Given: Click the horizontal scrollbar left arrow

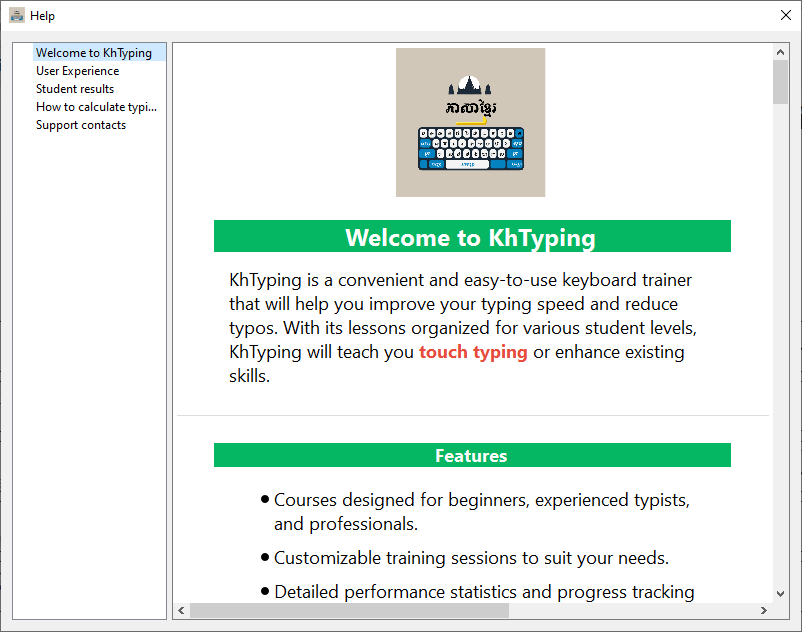Looking at the screenshot, I should pos(181,610).
